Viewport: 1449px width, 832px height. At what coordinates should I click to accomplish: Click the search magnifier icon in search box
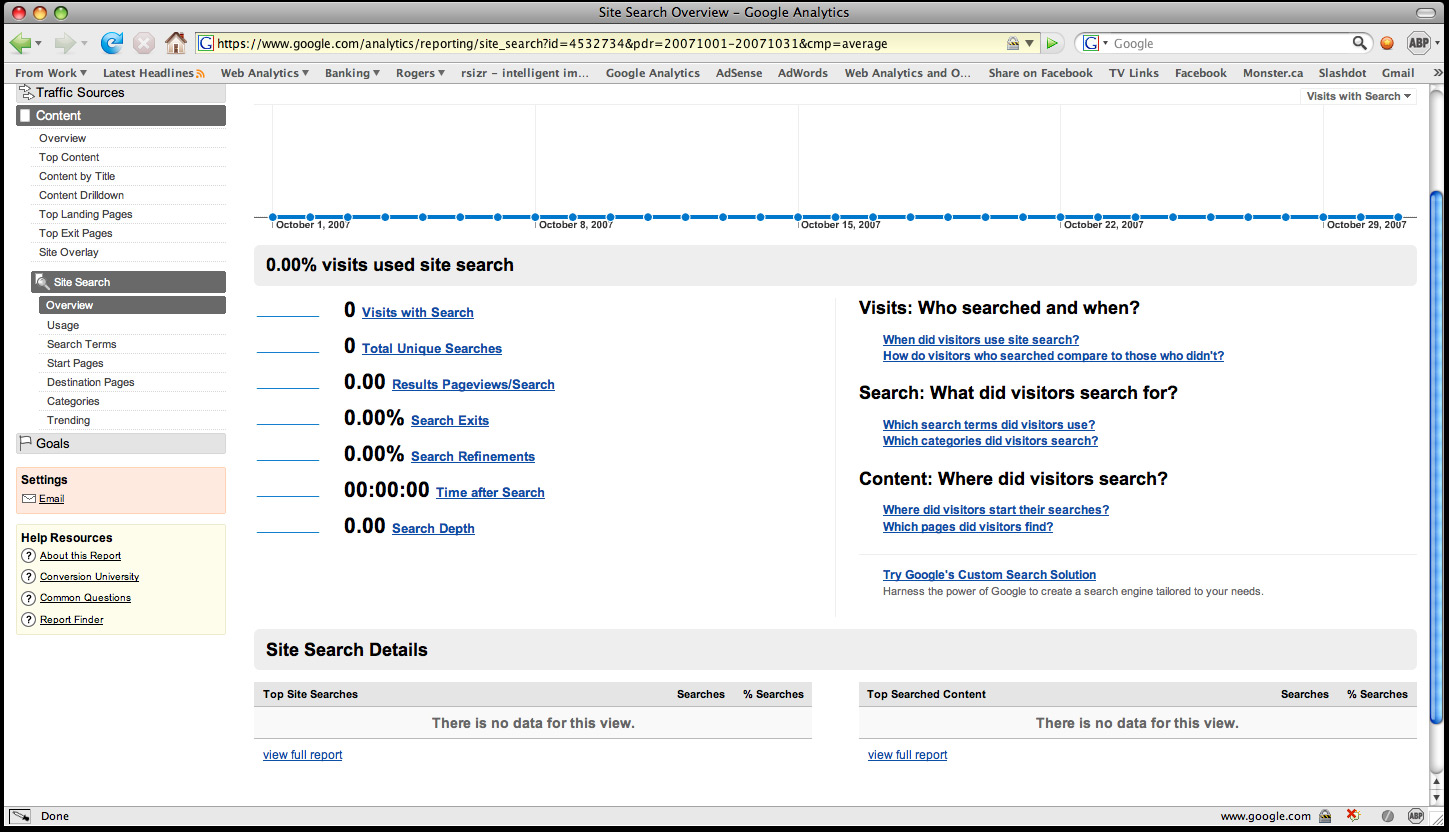(x=1359, y=43)
